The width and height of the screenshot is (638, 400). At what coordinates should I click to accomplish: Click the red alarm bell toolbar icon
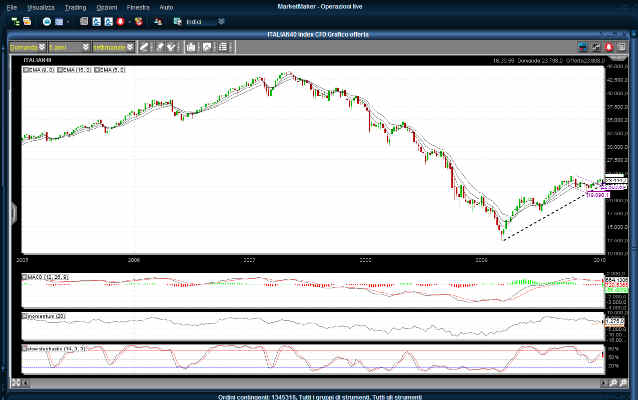(x=121, y=20)
